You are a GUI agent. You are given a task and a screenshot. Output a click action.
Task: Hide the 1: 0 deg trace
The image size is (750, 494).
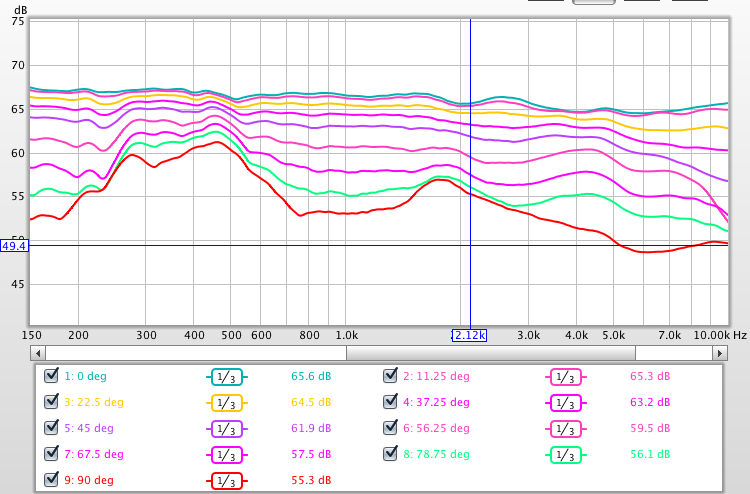coord(51,377)
